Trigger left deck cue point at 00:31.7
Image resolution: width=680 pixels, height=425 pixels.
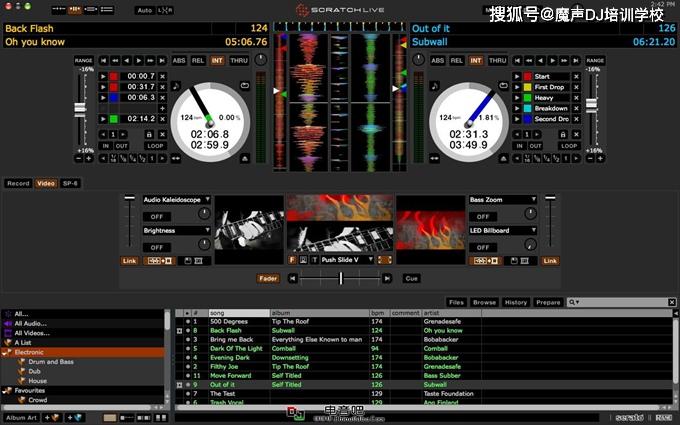[x=103, y=87]
